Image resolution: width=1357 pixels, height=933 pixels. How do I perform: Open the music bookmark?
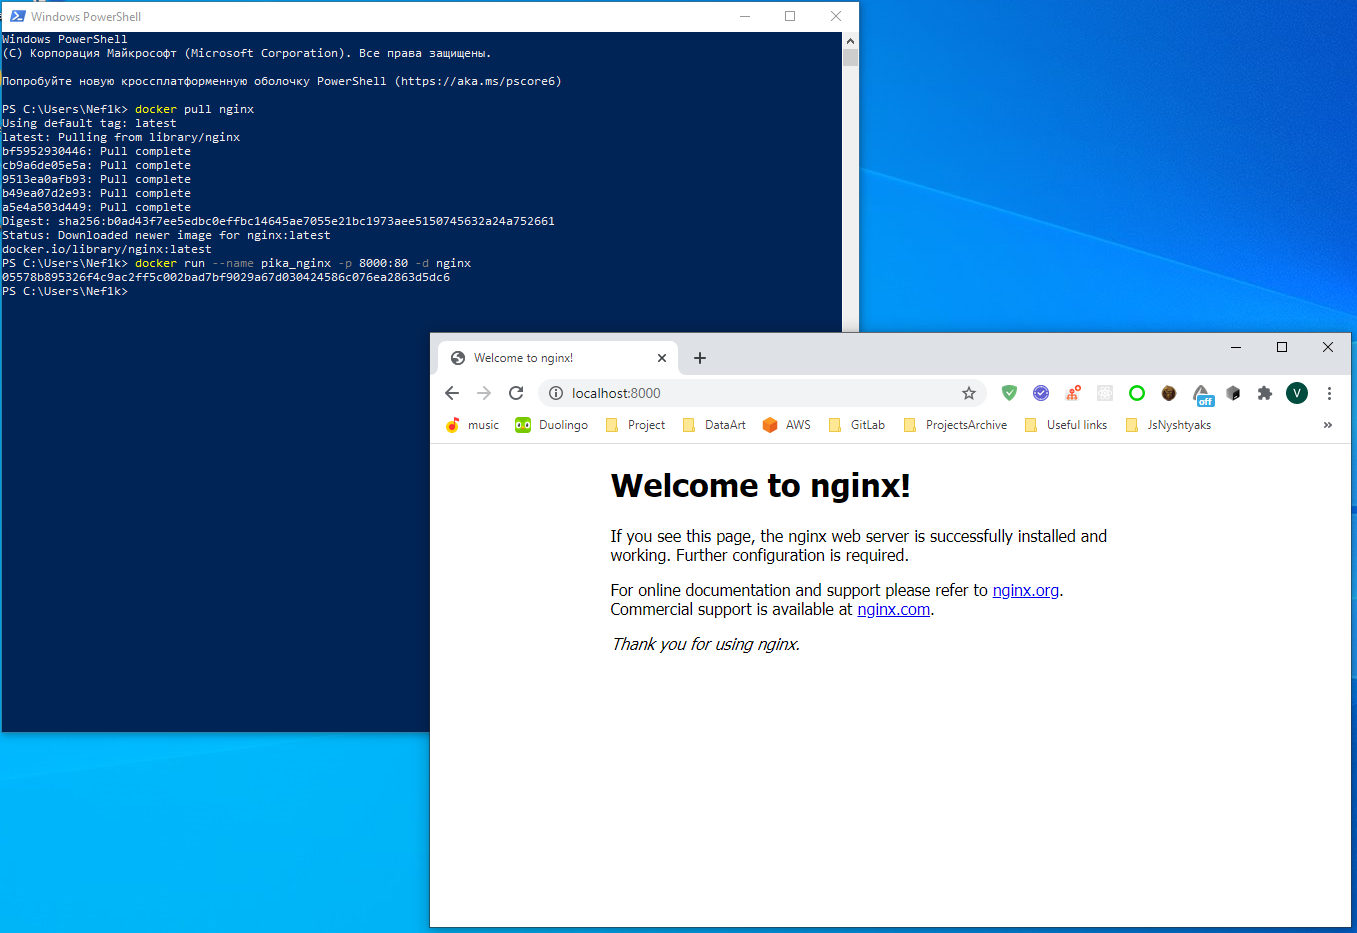point(471,425)
